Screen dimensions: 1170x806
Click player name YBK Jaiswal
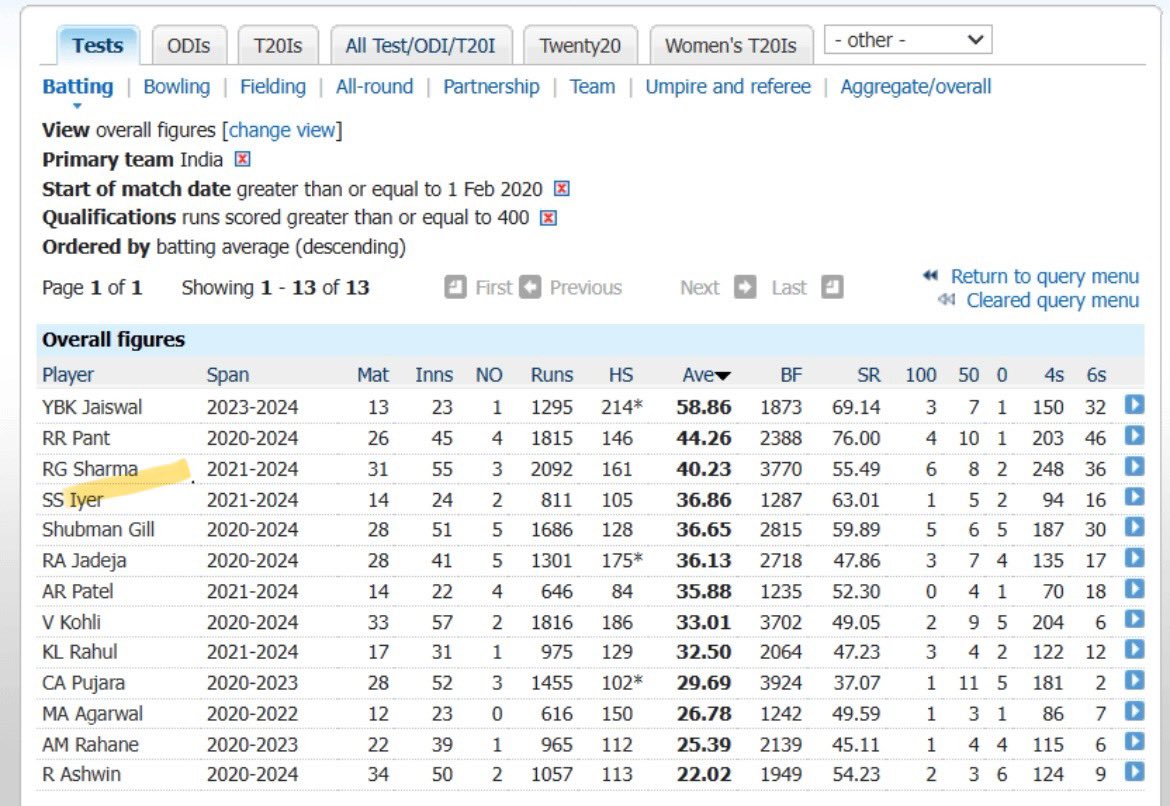point(92,407)
